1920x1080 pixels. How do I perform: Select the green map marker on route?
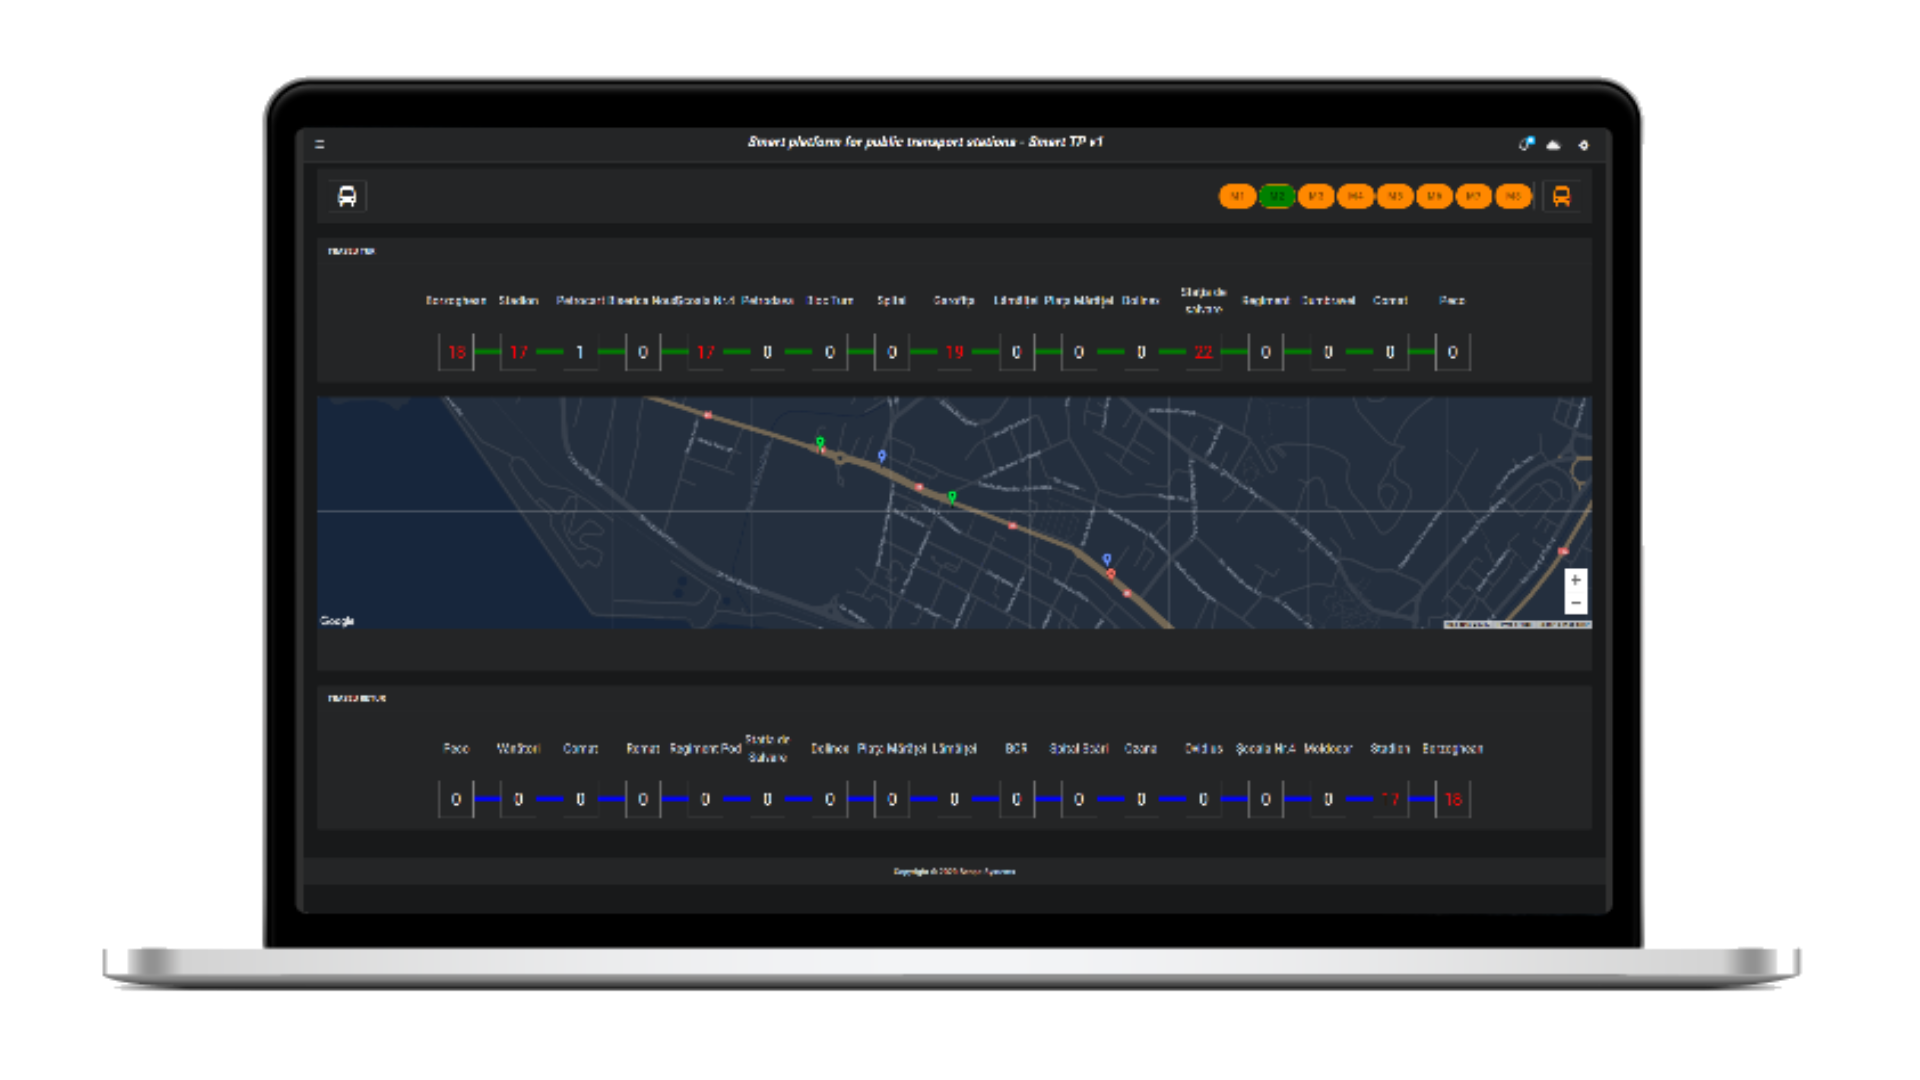(x=820, y=443)
